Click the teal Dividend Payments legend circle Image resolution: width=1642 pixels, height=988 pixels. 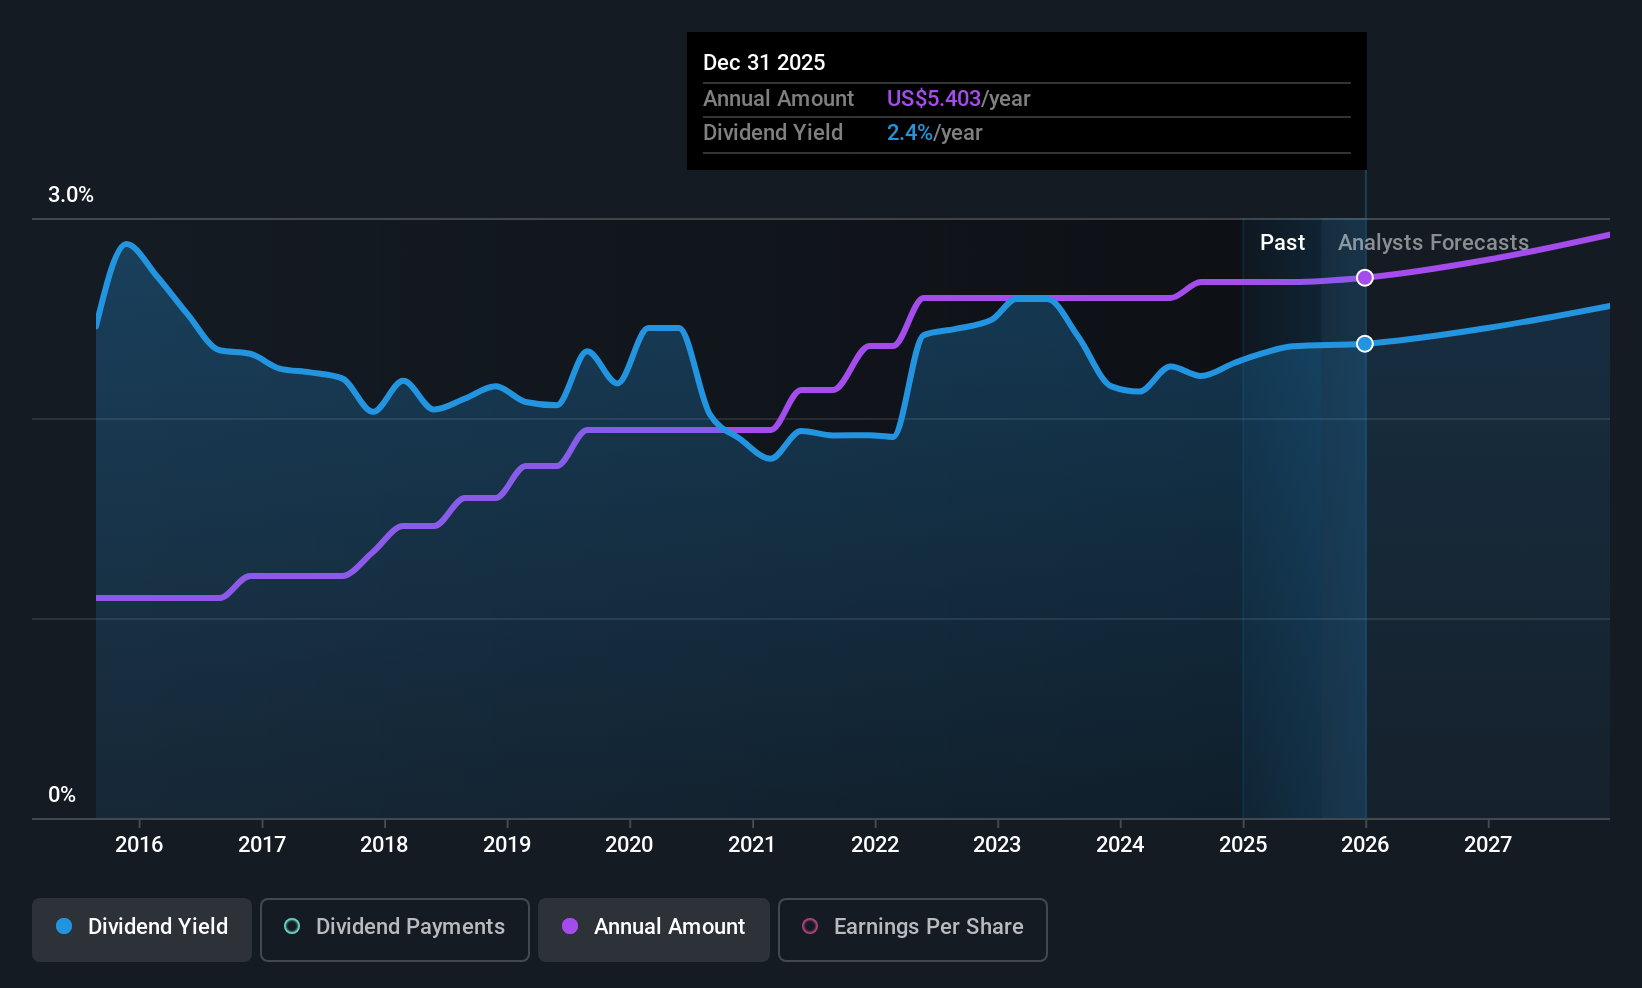tap(292, 927)
